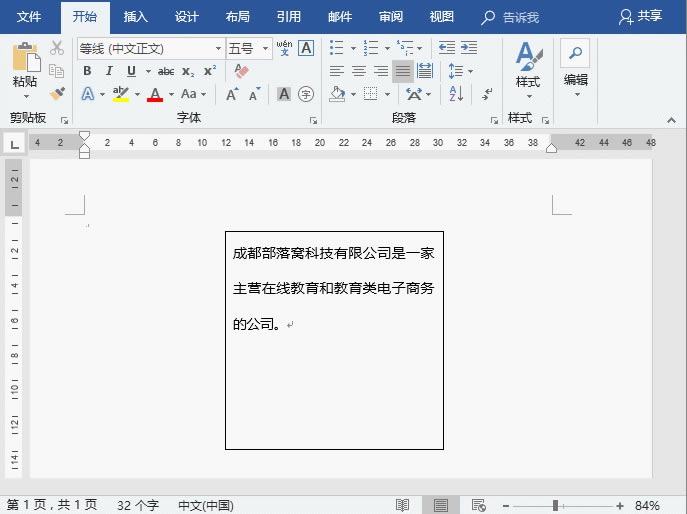
Task: Switch to the 插入 Insert tab
Action: point(135,17)
